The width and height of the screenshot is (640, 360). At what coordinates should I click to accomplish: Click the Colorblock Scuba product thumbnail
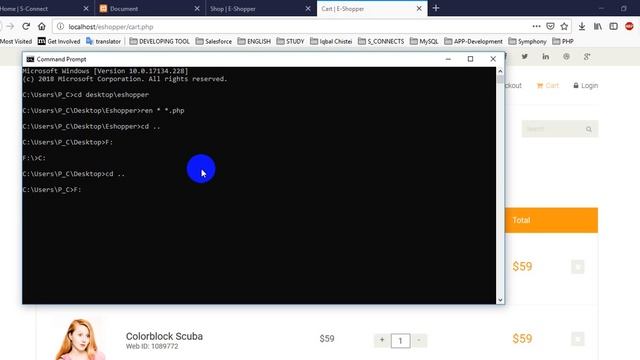(80, 339)
